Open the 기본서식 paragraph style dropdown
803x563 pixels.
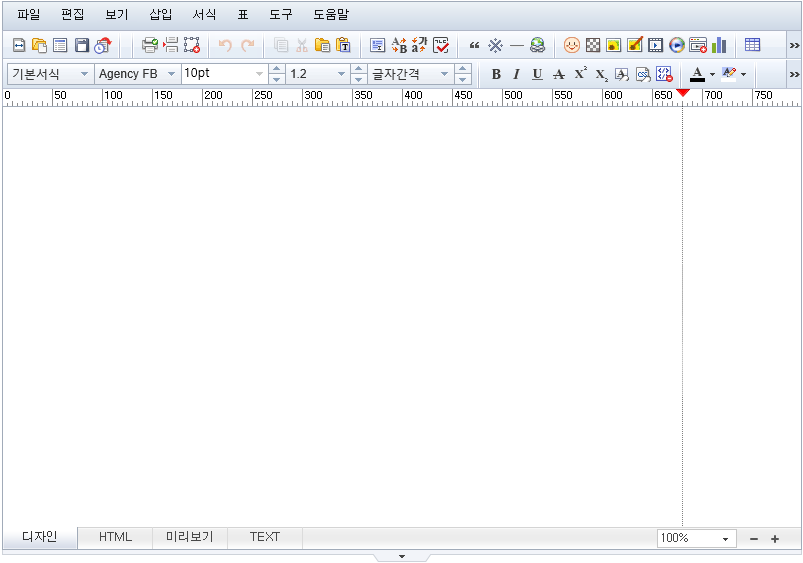(x=50, y=74)
